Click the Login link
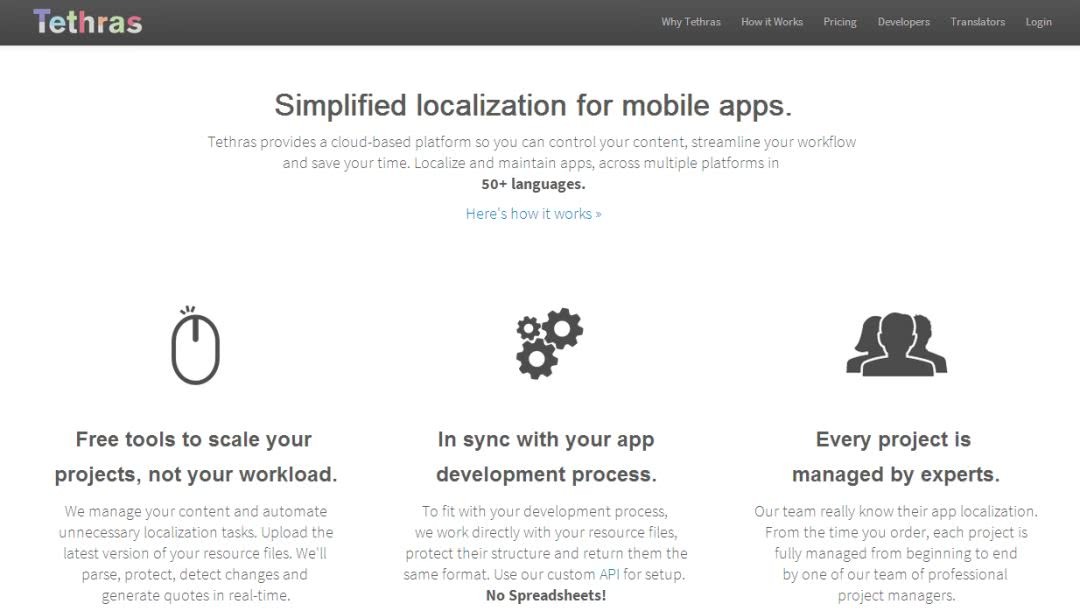Image resolution: width=1080 pixels, height=611 pixels. click(x=1038, y=22)
